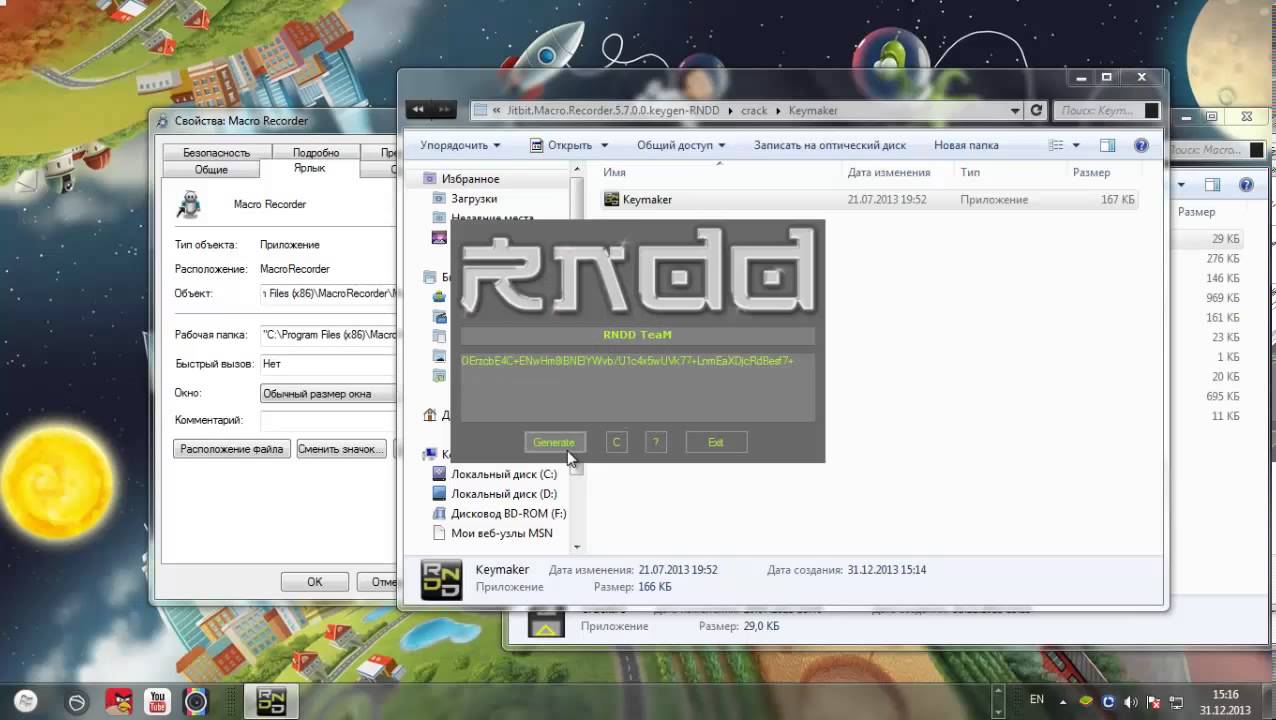This screenshot has width=1276, height=720.
Task: Click the crack folder in the address path
Action: [753, 110]
